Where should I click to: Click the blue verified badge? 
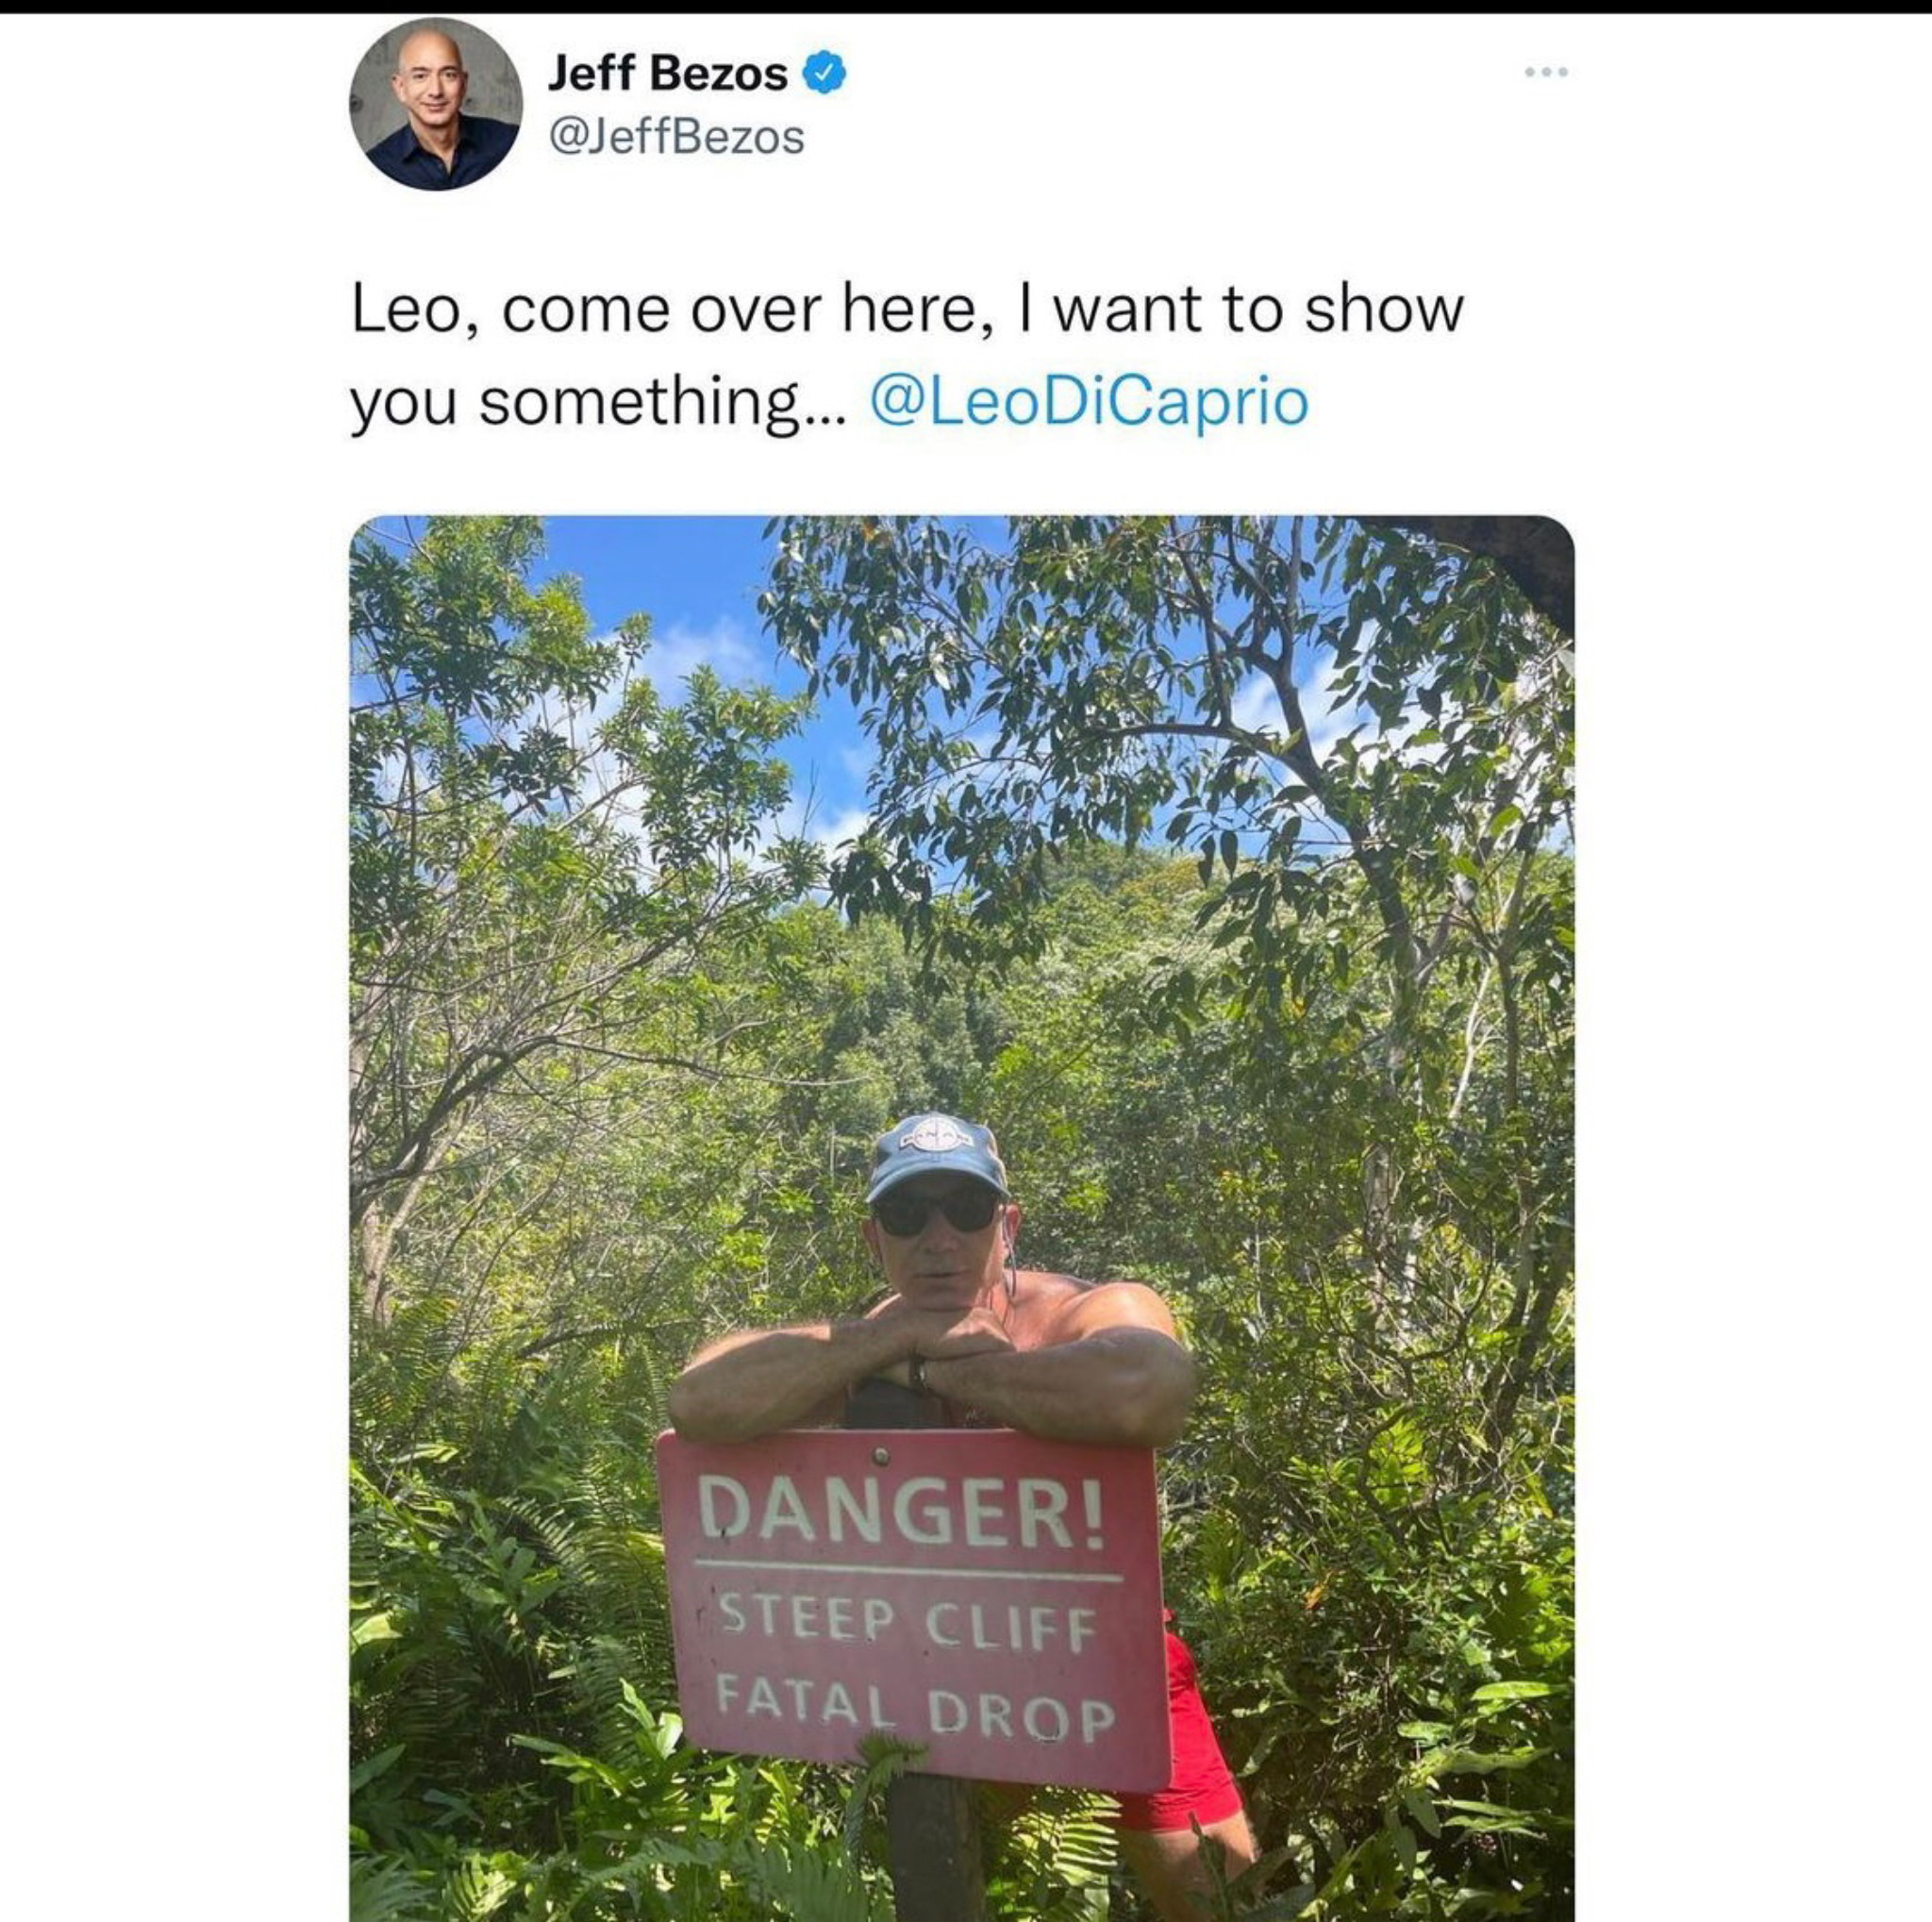coord(825,73)
